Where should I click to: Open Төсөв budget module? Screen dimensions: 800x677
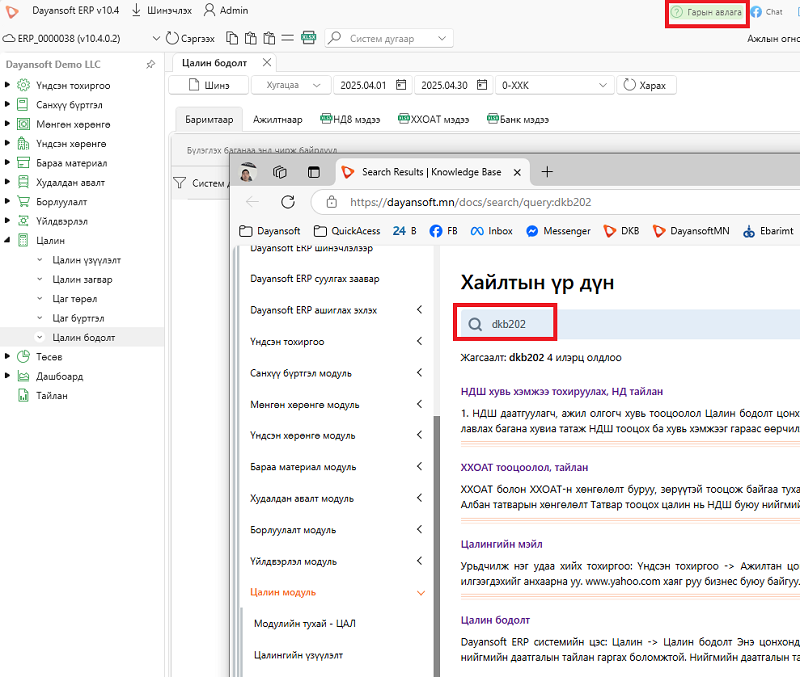tap(49, 357)
